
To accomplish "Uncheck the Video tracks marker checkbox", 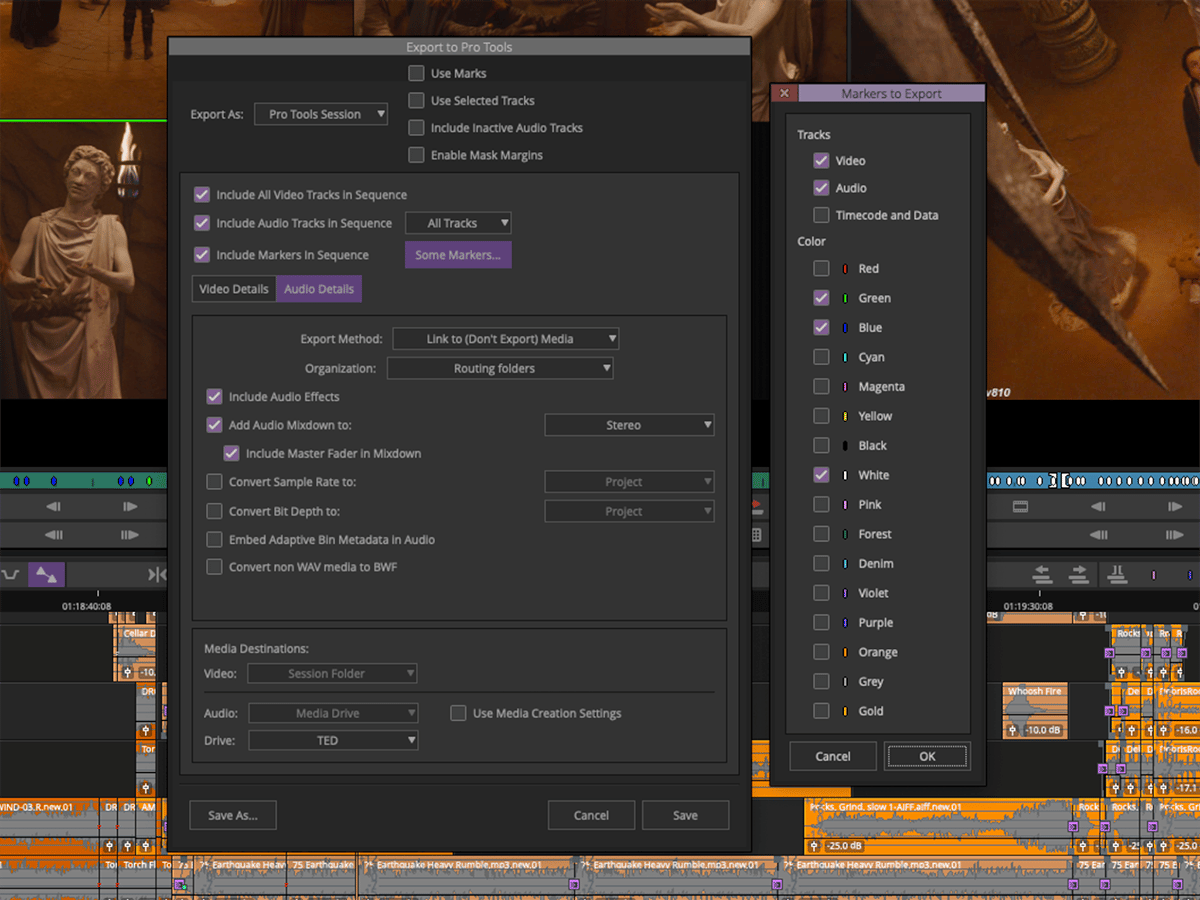I will [x=821, y=160].
